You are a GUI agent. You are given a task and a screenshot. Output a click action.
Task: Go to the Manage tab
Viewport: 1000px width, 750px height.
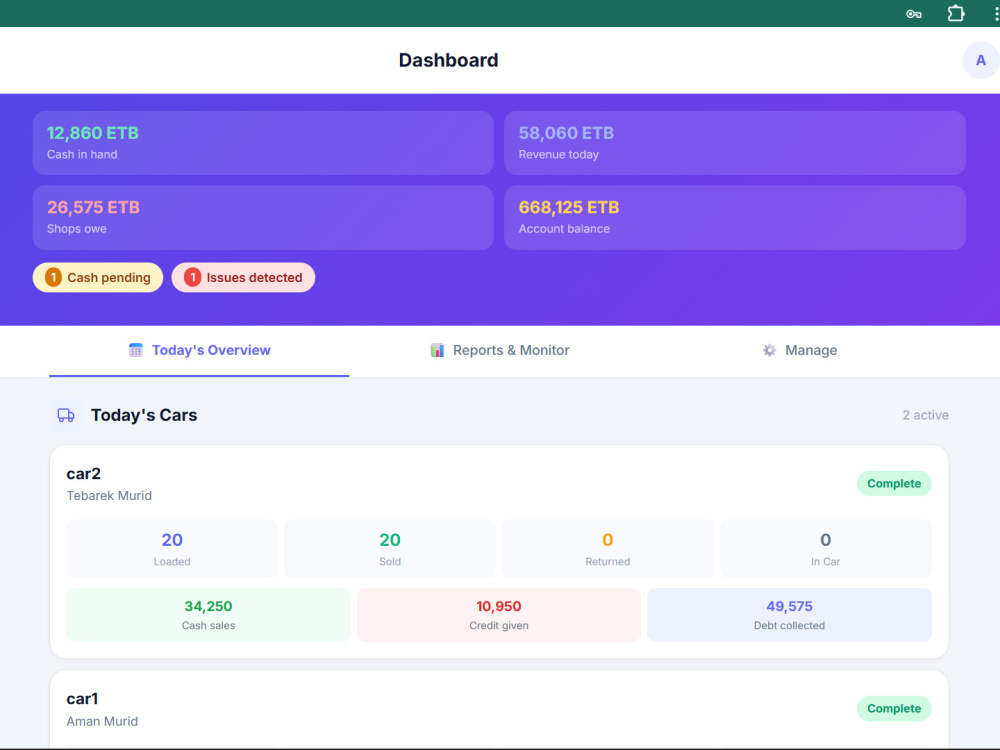coord(800,350)
